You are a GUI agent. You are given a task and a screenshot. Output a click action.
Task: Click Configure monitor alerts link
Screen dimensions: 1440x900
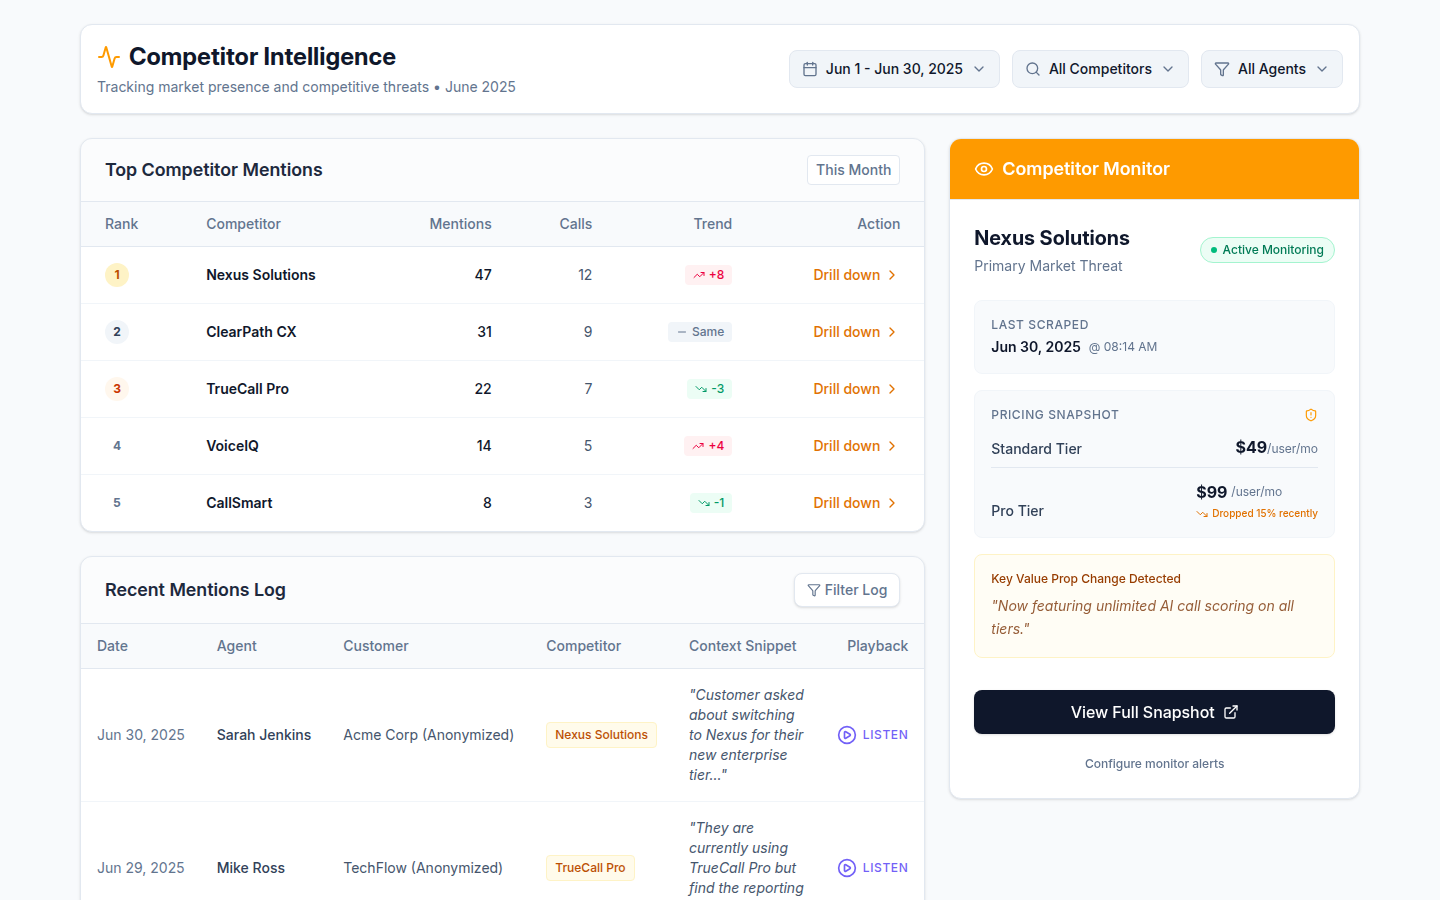[1154, 764]
